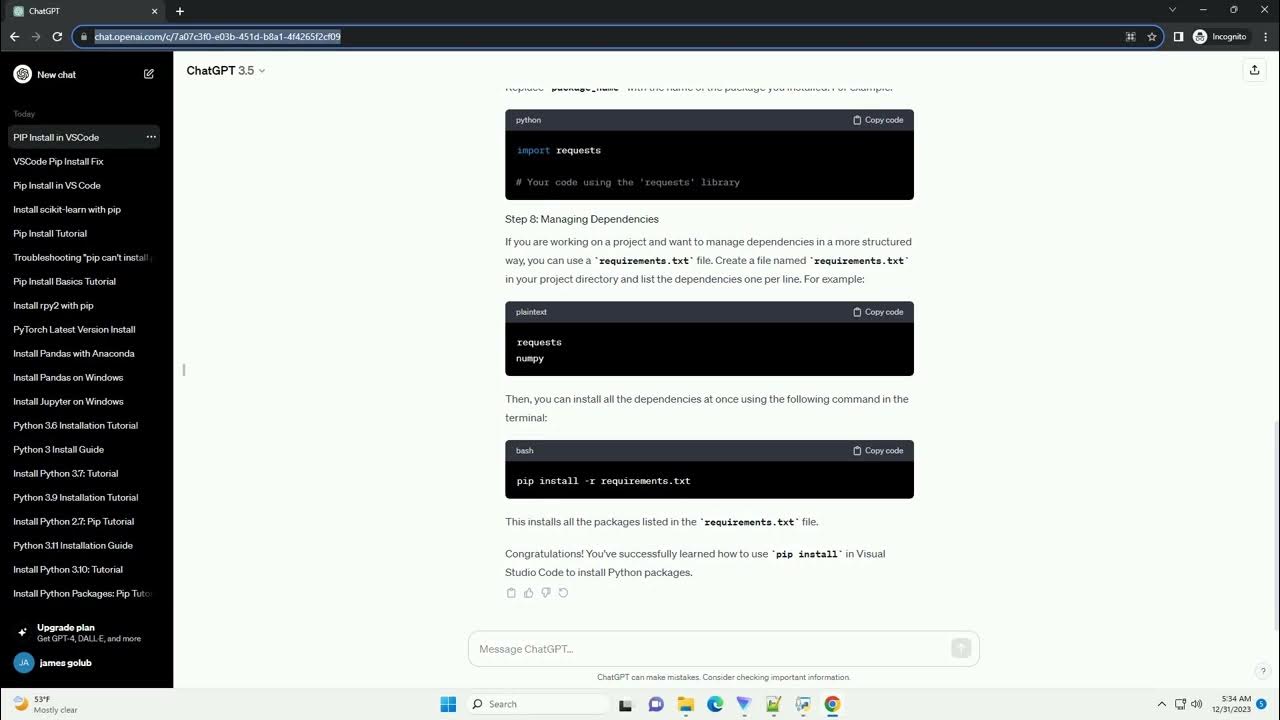Image resolution: width=1280 pixels, height=720 pixels.
Task: Open Install Pandas on Windows chat
Action: point(84,377)
